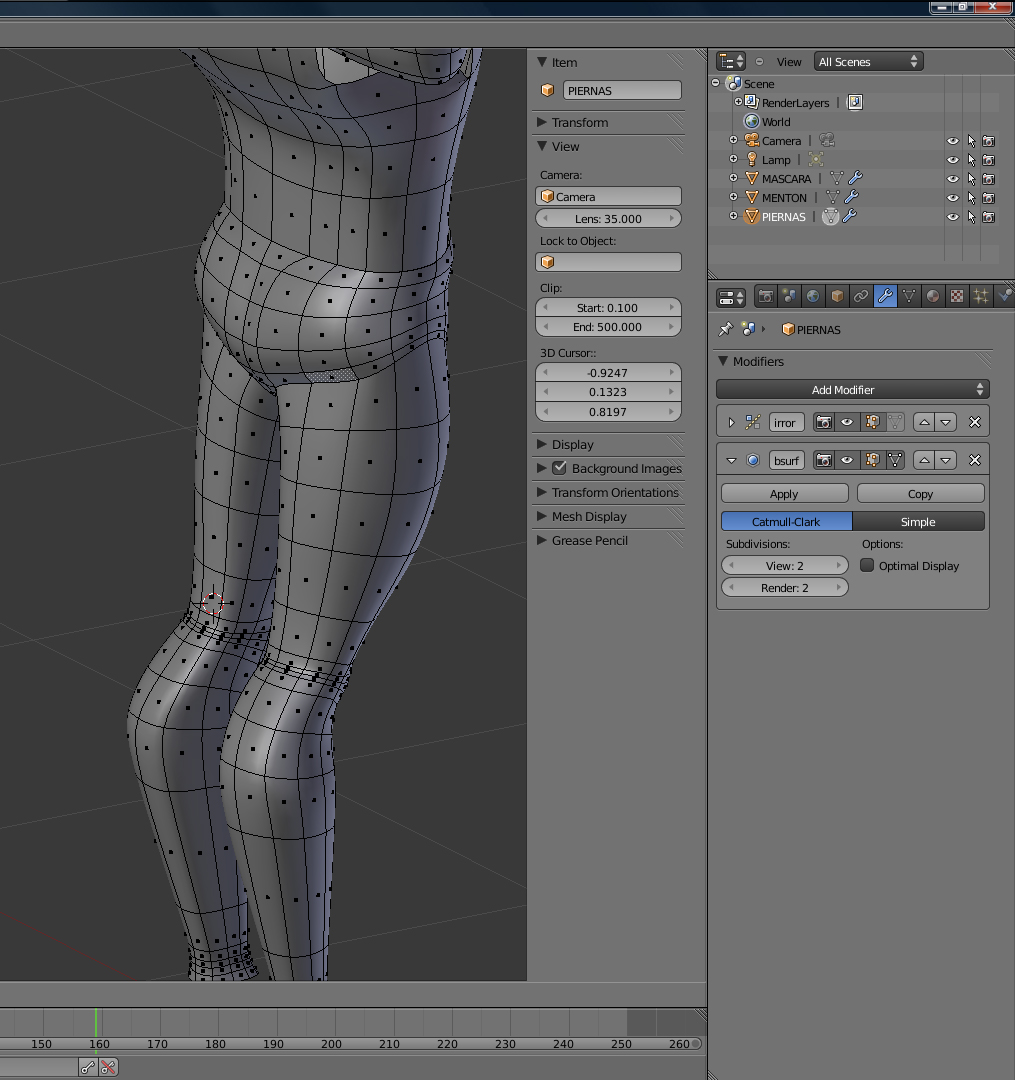Uncheck the Background Images checkbox

pos(560,468)
